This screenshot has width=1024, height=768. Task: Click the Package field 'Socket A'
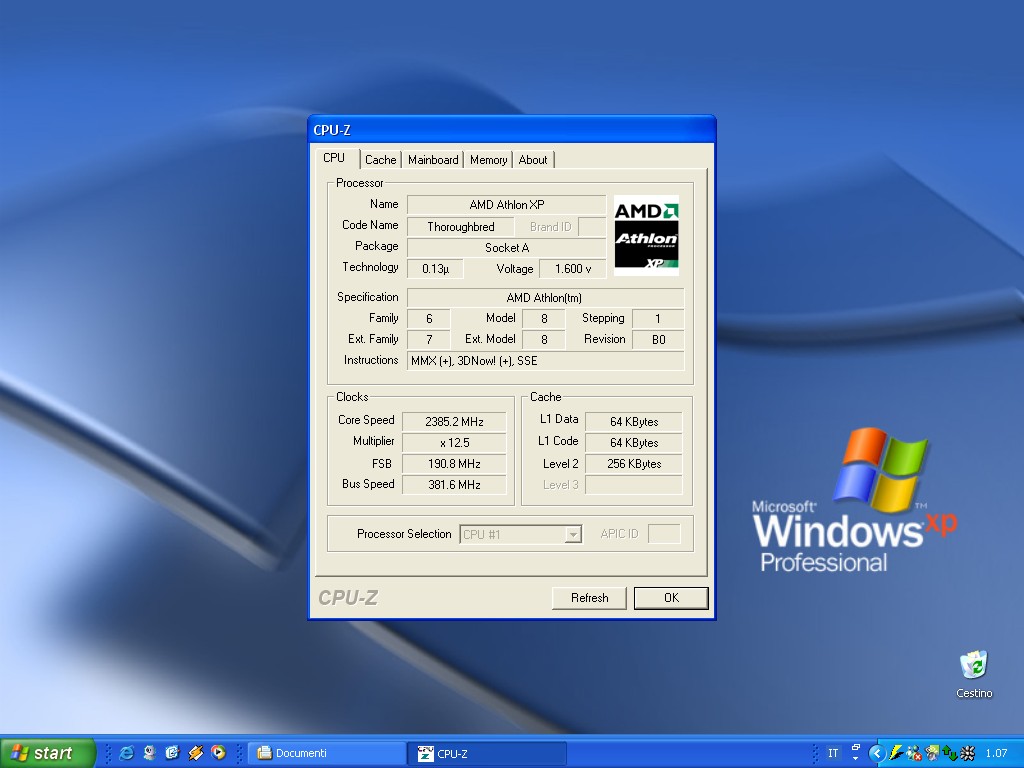tap(507, 248)
